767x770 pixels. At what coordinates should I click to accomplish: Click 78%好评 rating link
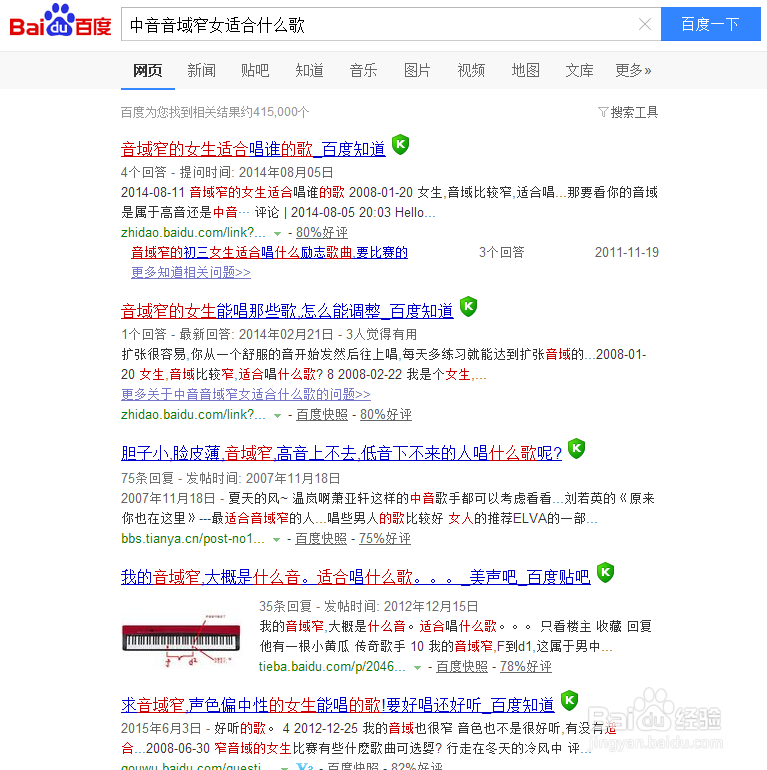pos(526,666)
